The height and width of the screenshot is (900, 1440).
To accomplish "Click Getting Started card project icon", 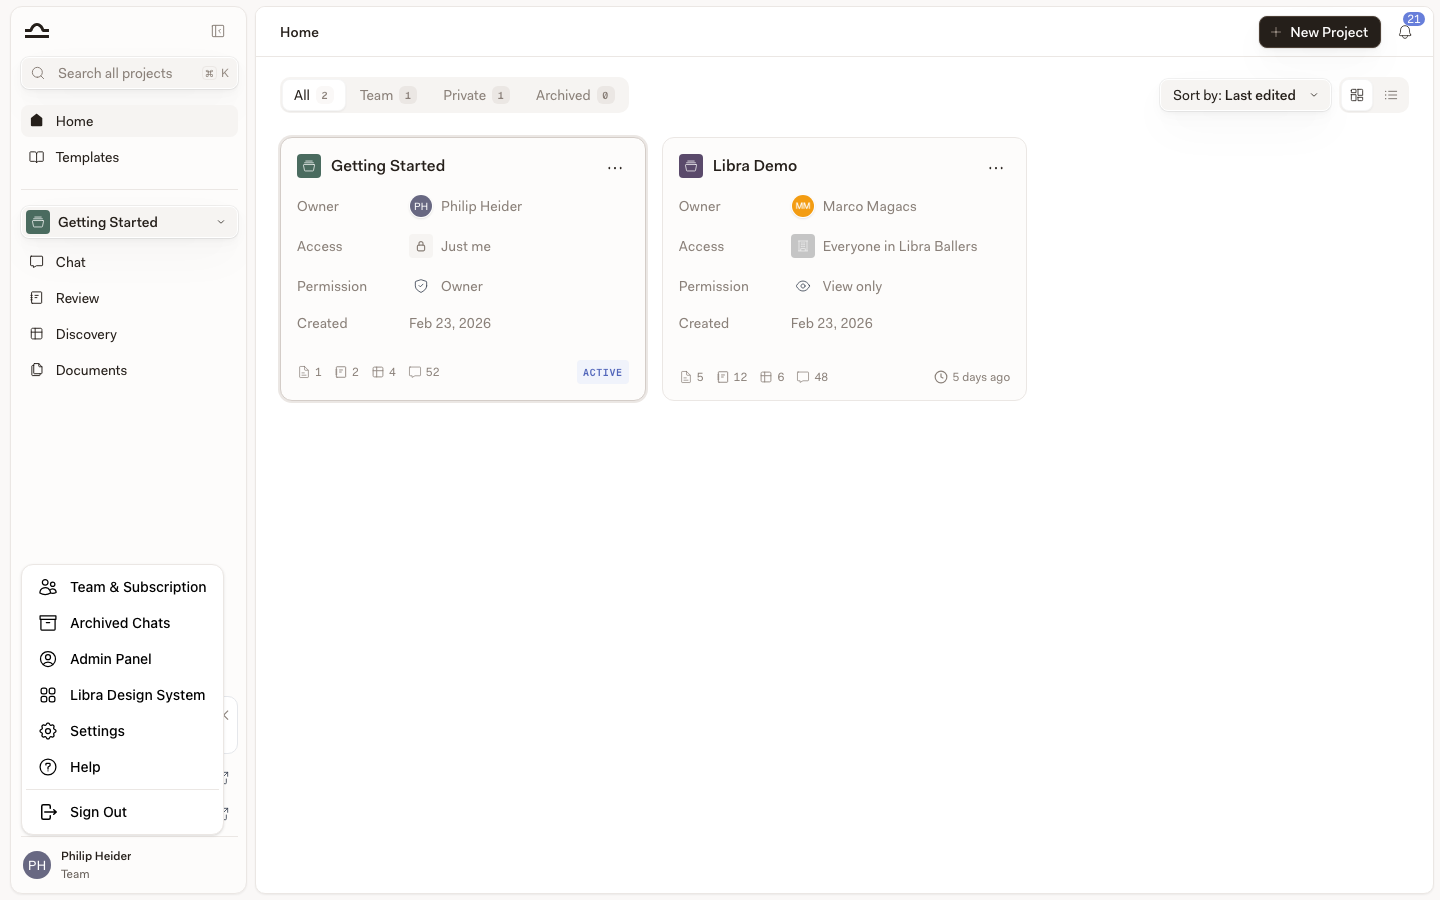I will [309, 166].
